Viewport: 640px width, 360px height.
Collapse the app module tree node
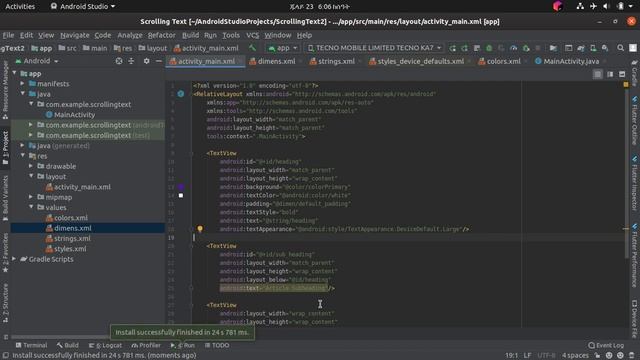[x=15, y=73]
